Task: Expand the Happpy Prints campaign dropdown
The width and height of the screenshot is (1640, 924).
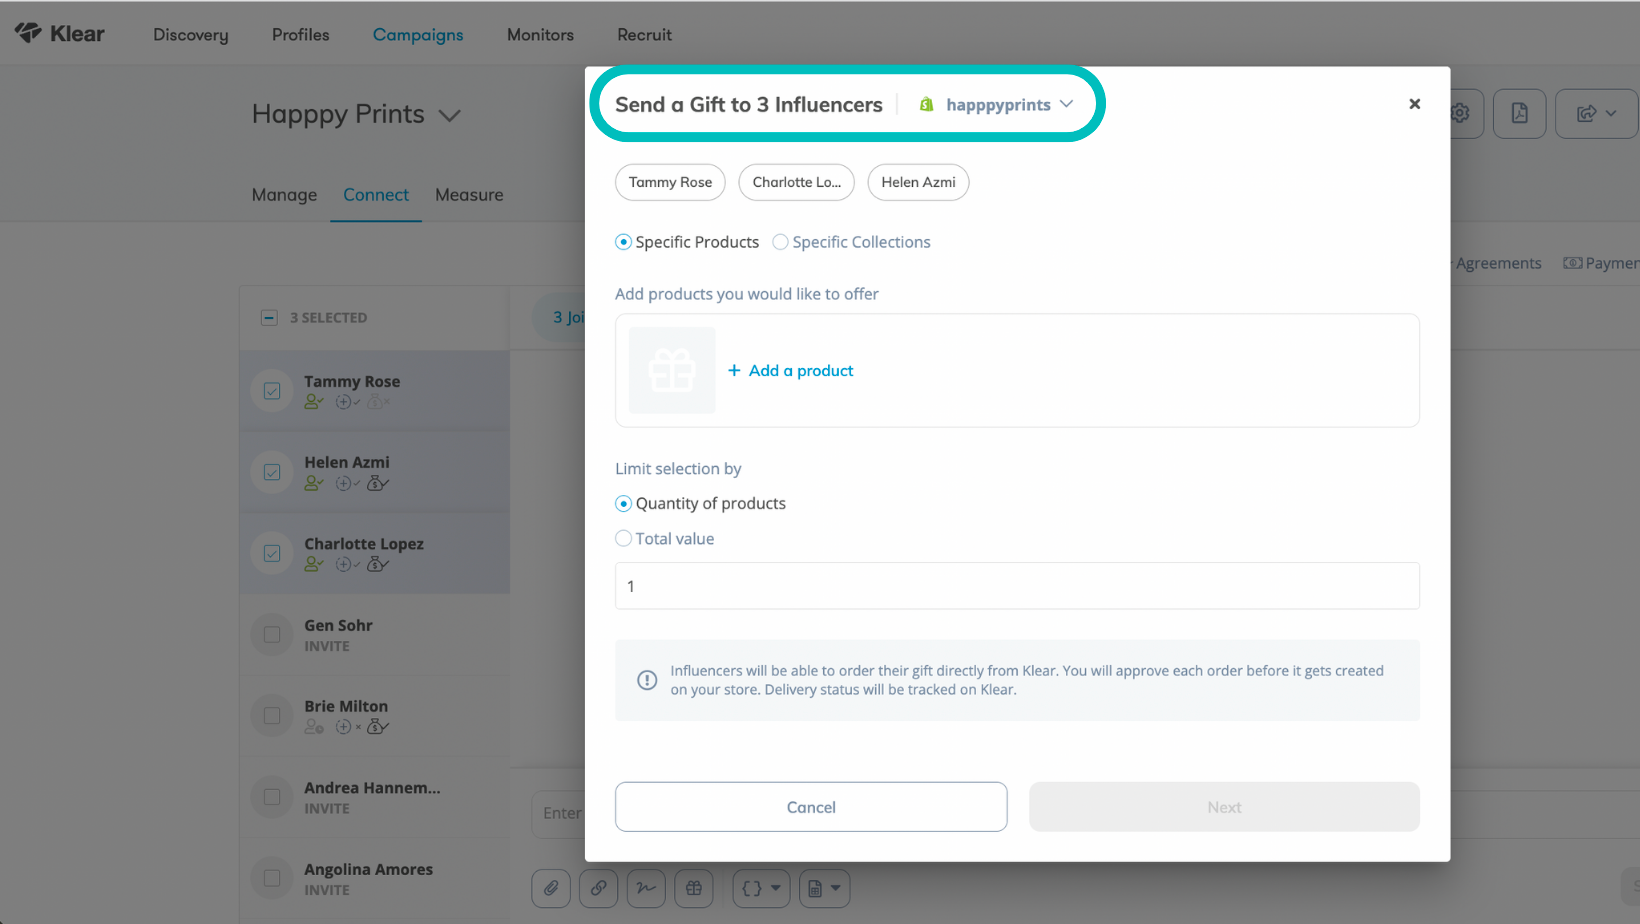Action: pyautogui.click(x=450, y=115)
